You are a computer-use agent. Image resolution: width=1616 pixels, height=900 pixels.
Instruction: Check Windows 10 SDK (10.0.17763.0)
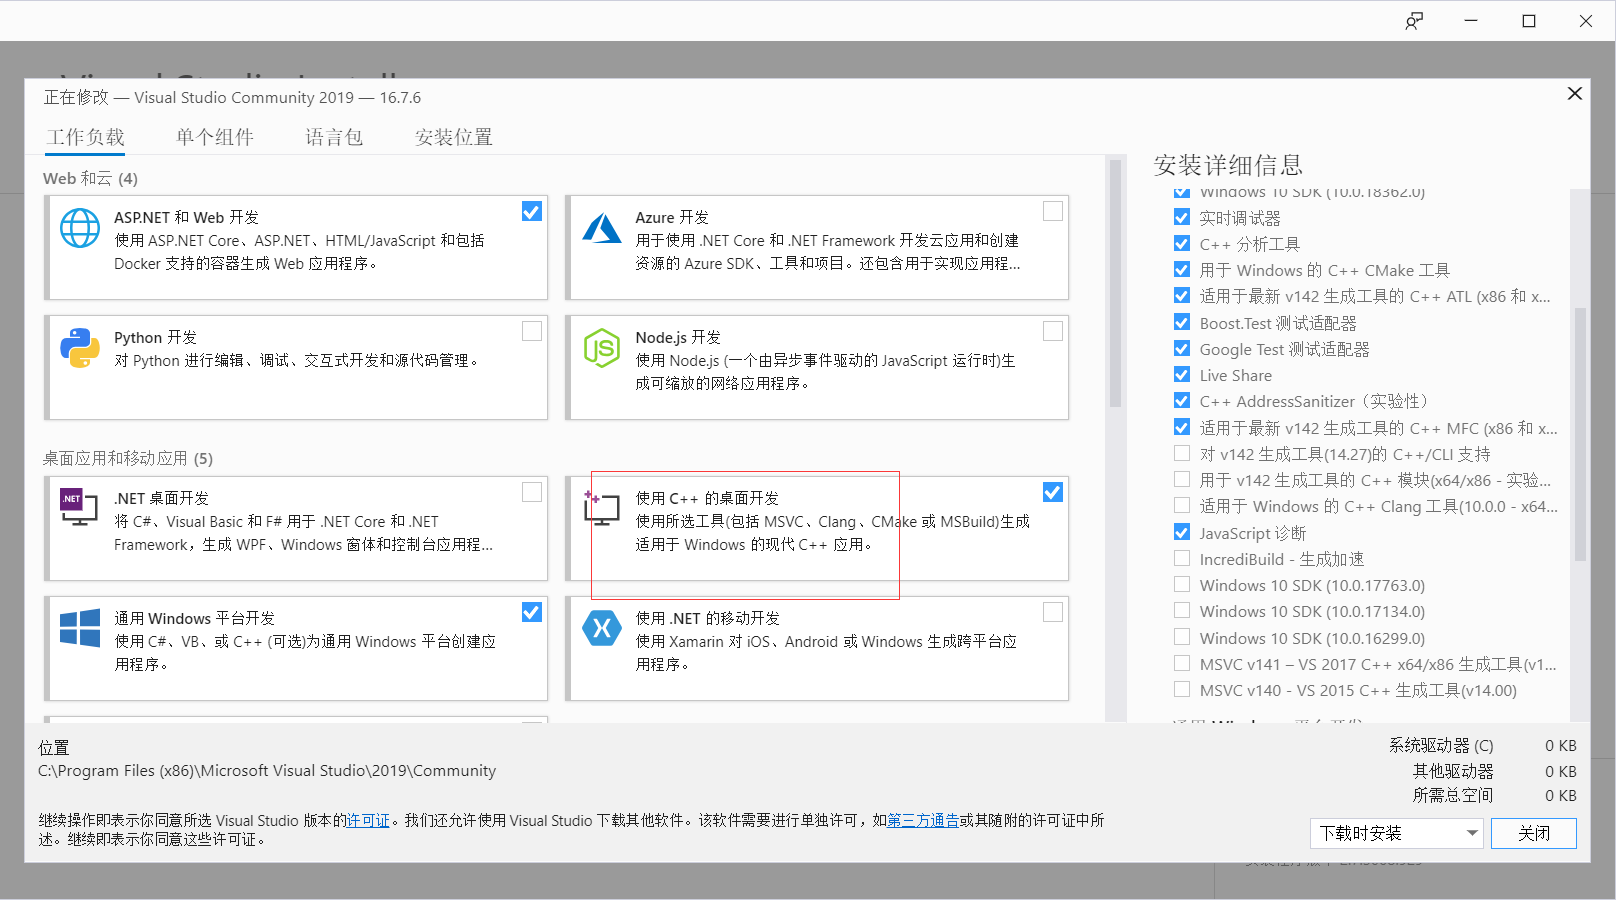(1182, 584)
